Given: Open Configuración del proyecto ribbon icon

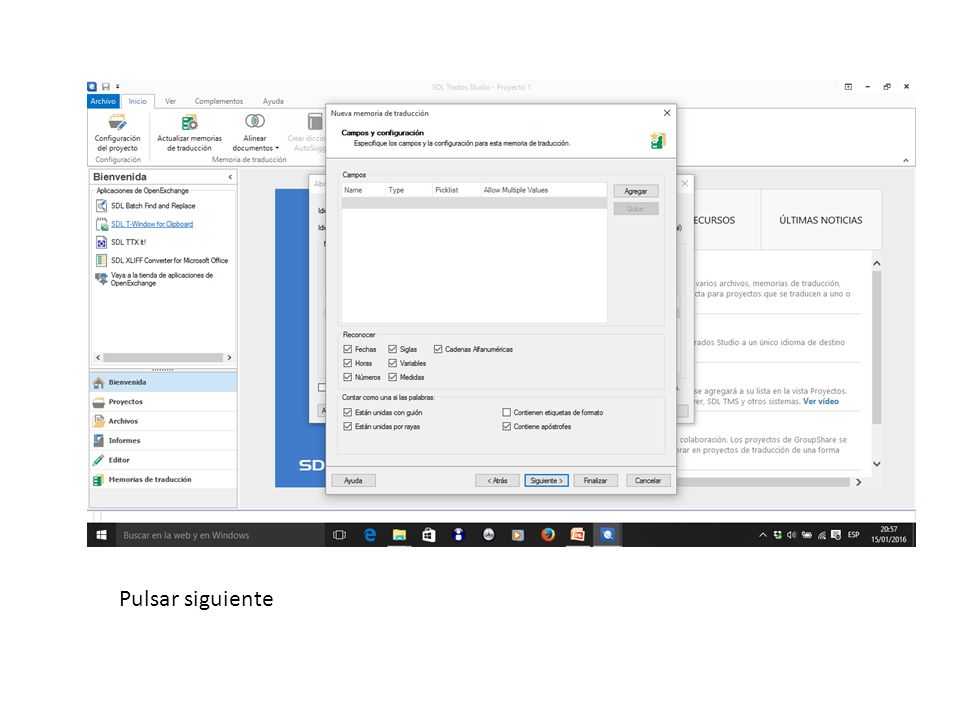Looking at the screenshot, I should click(x=118, y=132).
